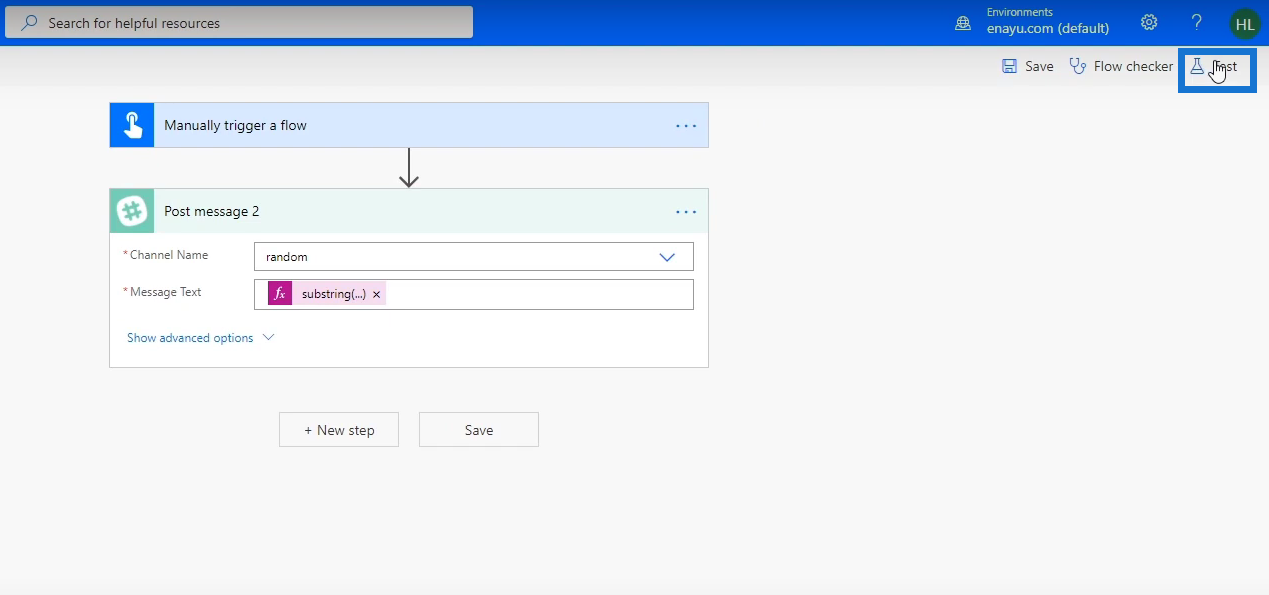This screenshot has width=1269, height=595.
Task: Click the Save button below the flow
Action: 479,430
